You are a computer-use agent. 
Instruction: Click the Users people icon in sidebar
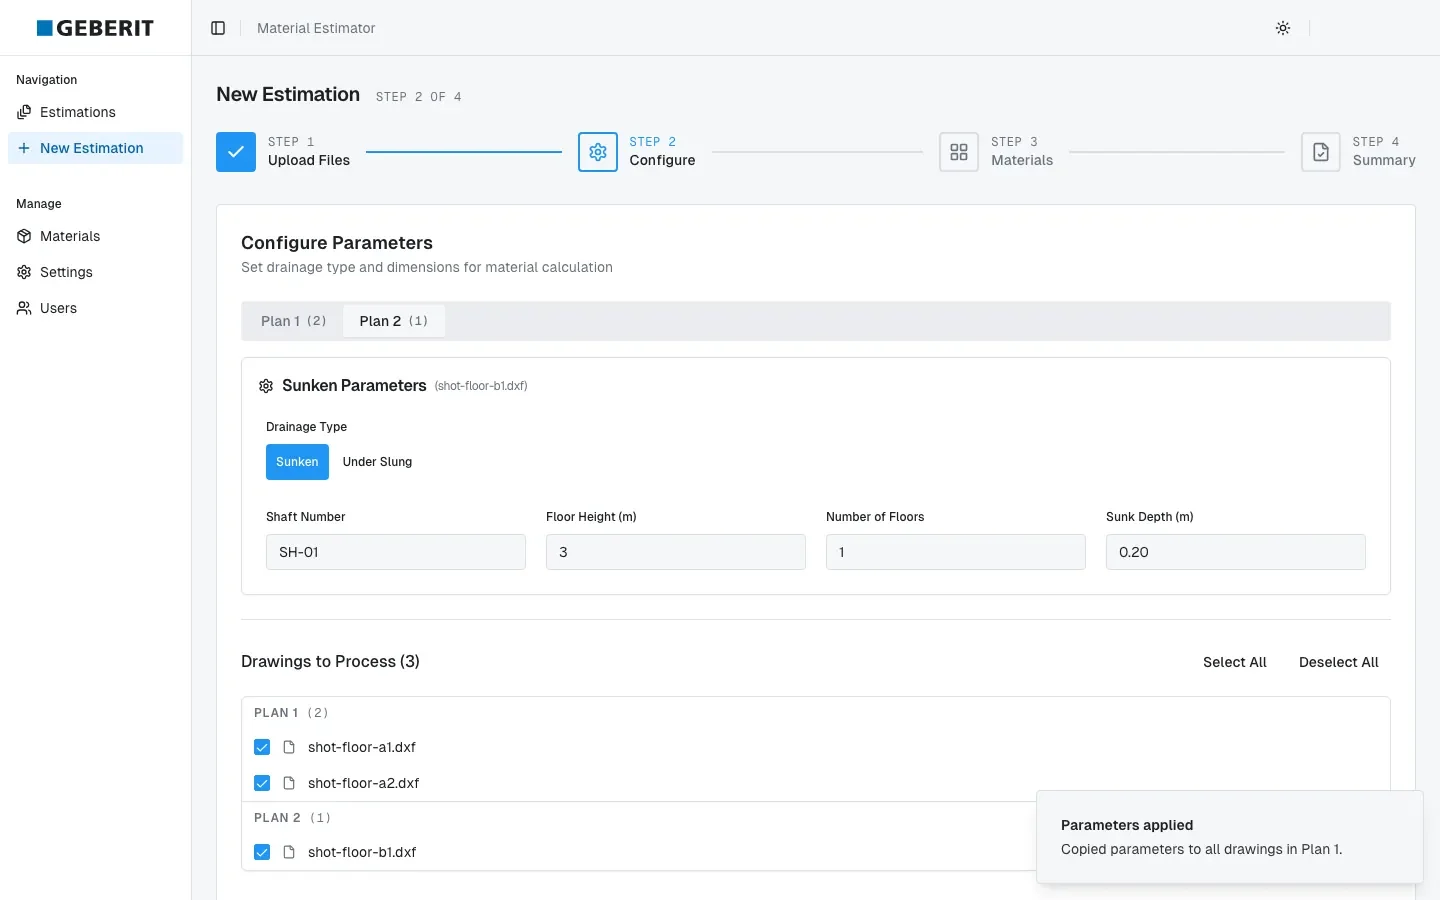24,308
